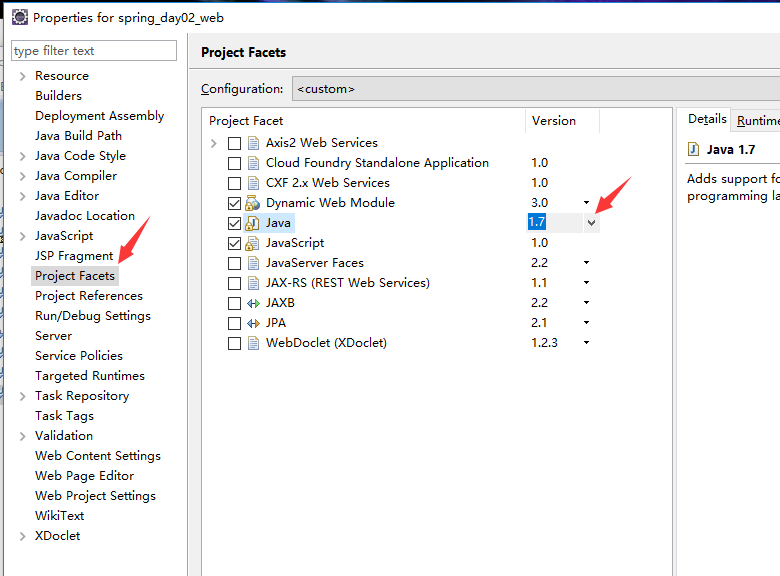
Task: Expand the Task Repository node
Action: 22,396
